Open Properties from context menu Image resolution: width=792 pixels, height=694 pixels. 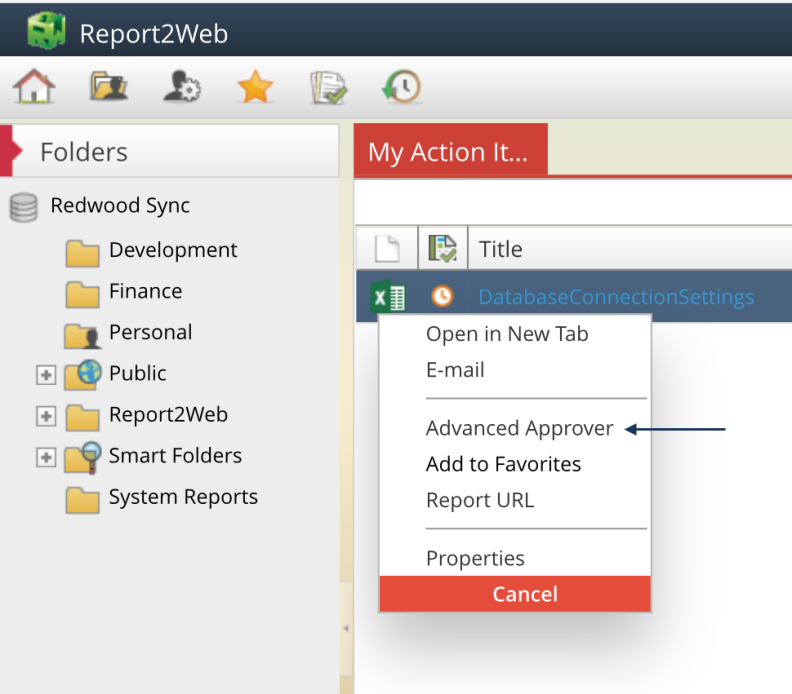point(475,558)
